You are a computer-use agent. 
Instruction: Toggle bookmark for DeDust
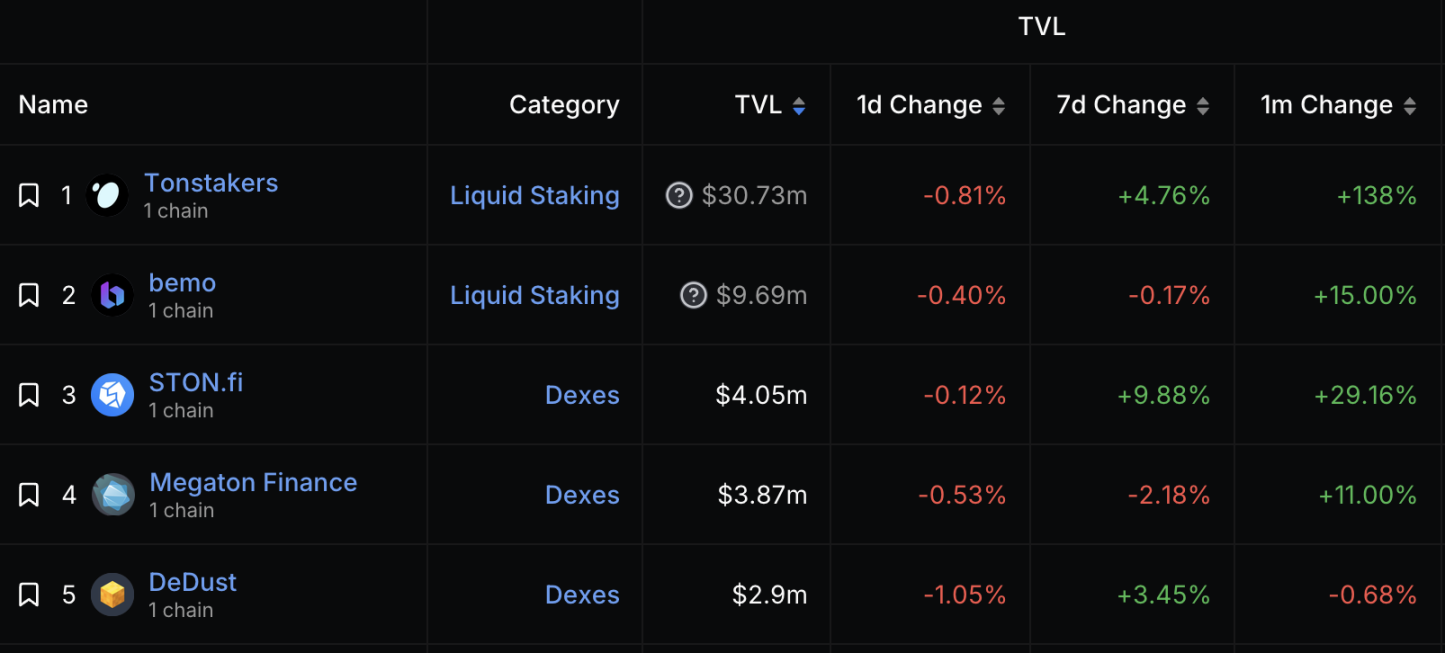point(29,595)
